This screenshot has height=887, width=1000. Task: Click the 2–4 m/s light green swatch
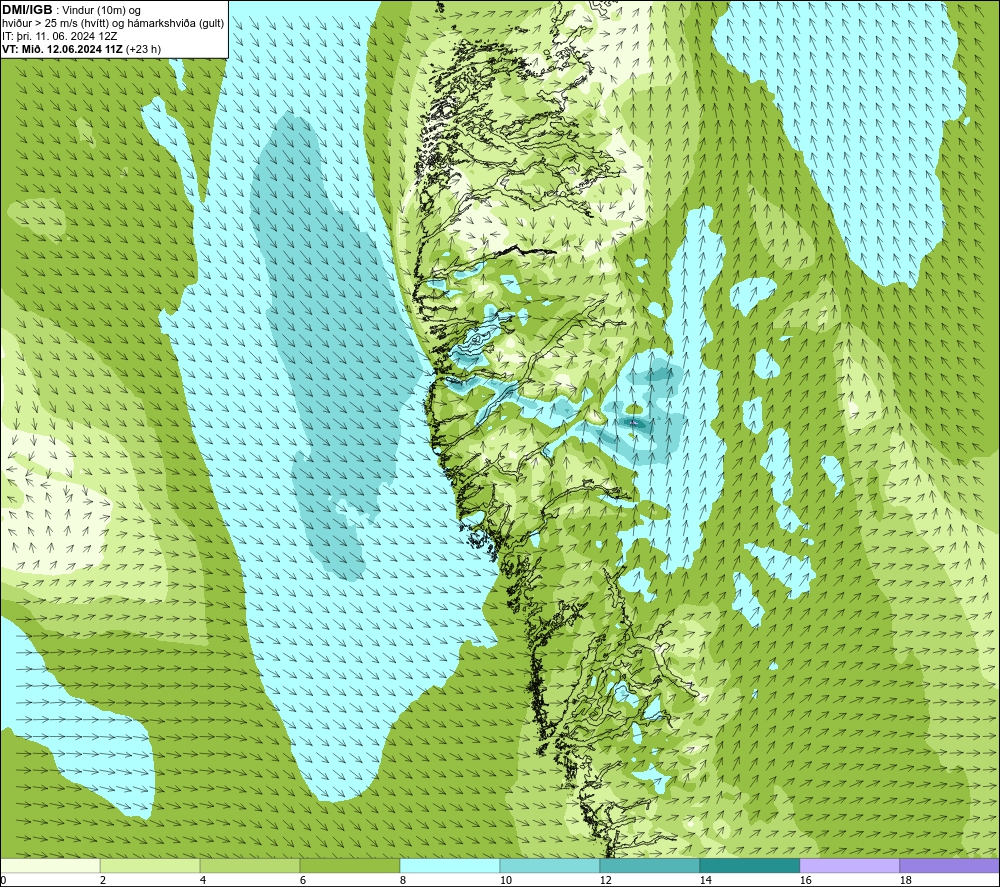[x=150, y=865]
